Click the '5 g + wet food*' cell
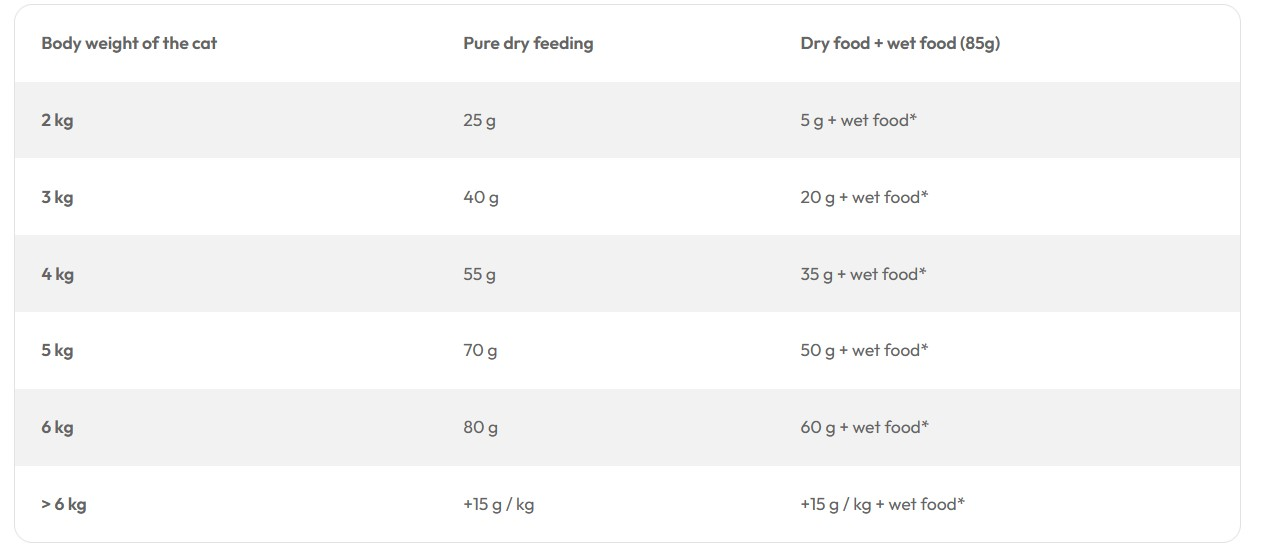Viewport: 1261px width, 552px height. [x=859, y=120]
